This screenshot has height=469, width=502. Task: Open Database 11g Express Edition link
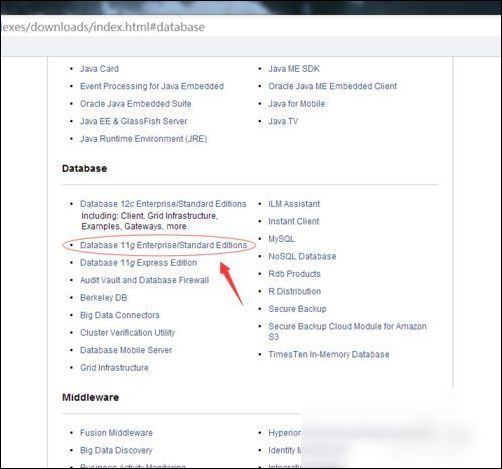138,263
